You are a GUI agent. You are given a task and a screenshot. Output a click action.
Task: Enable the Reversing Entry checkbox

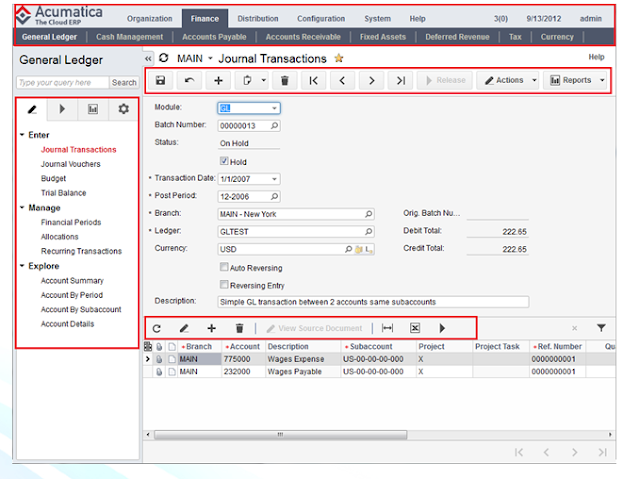point(224,284)
